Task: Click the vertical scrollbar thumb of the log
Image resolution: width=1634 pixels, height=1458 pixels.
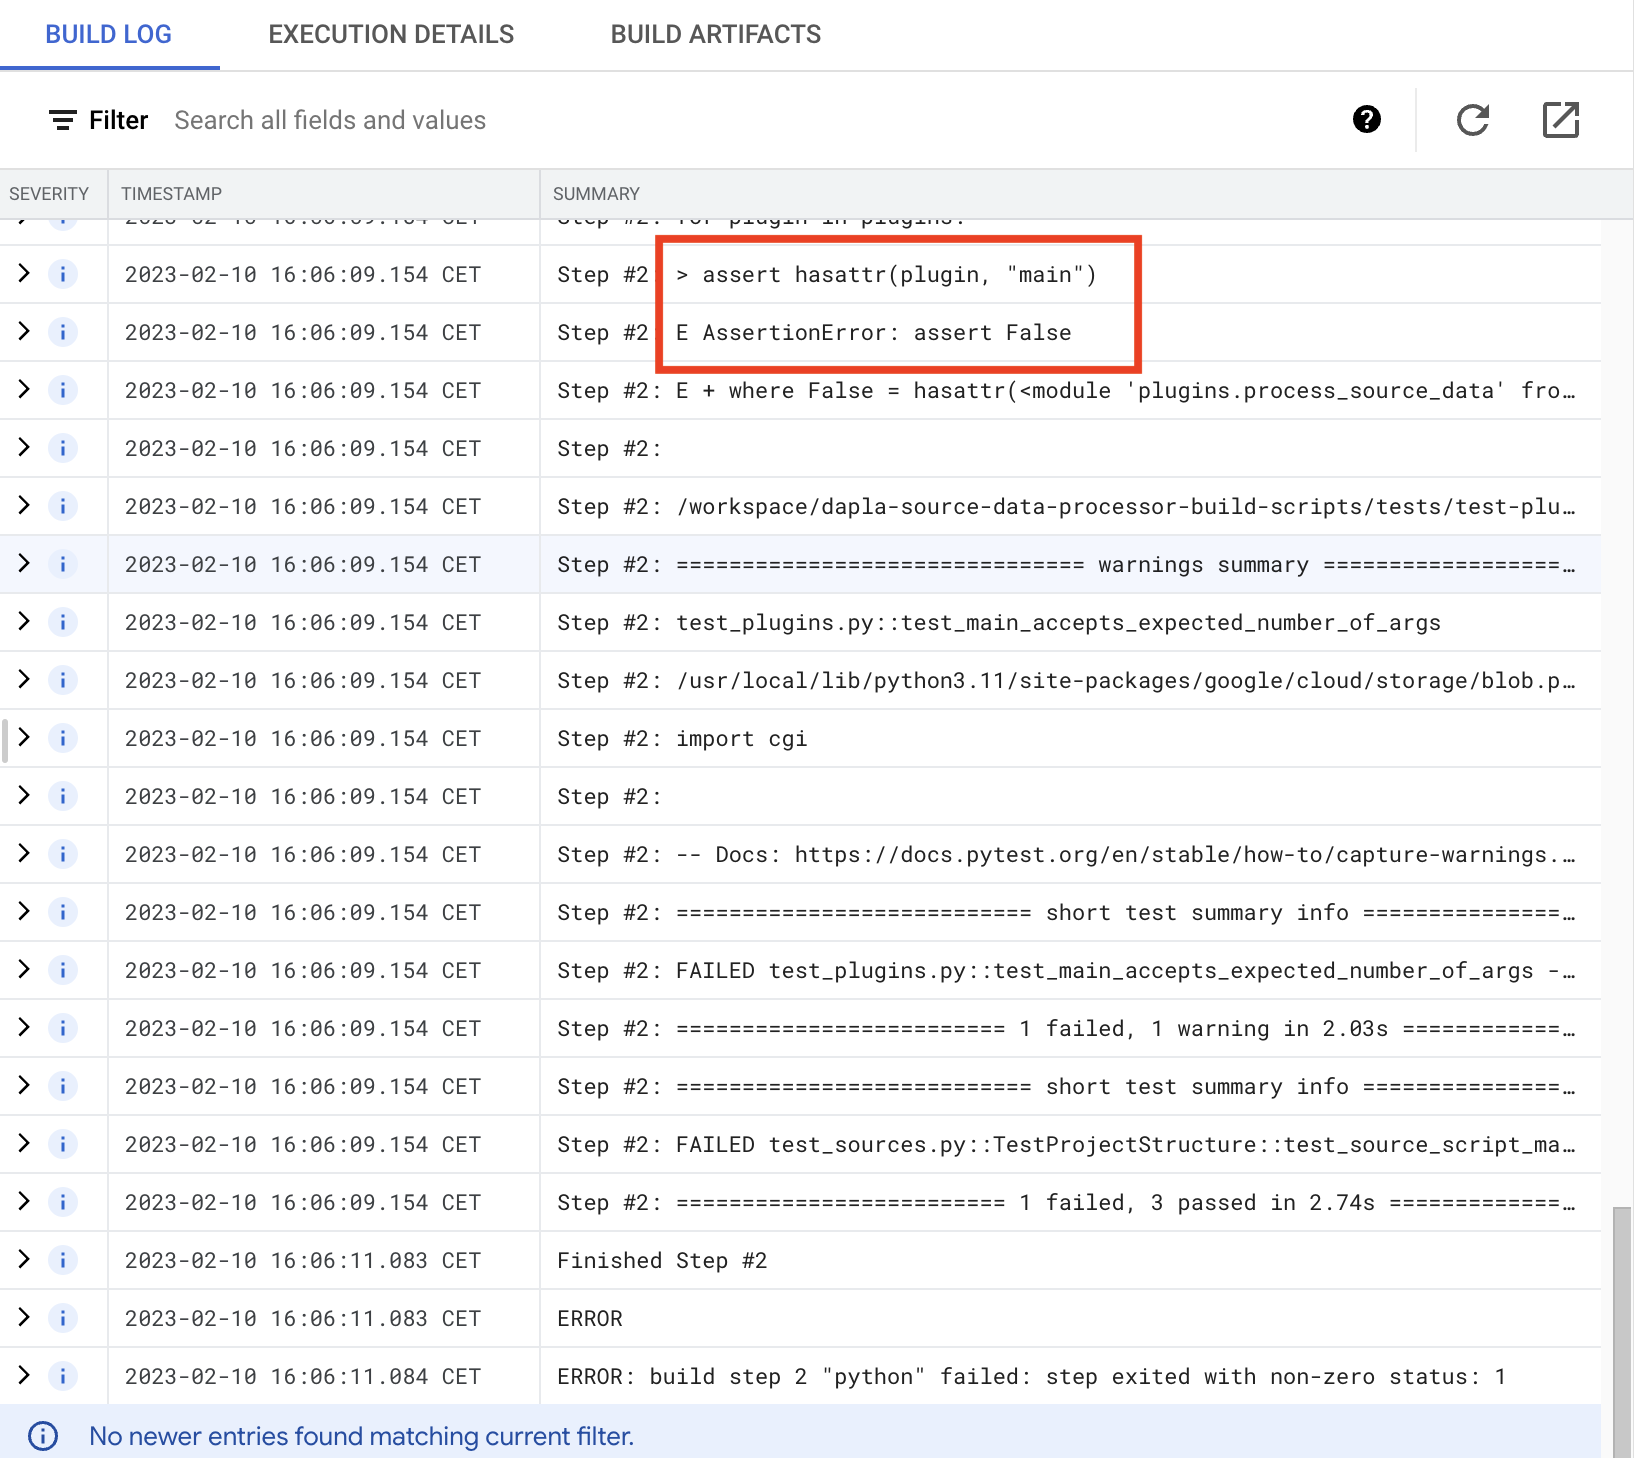Action: 1621,1331
